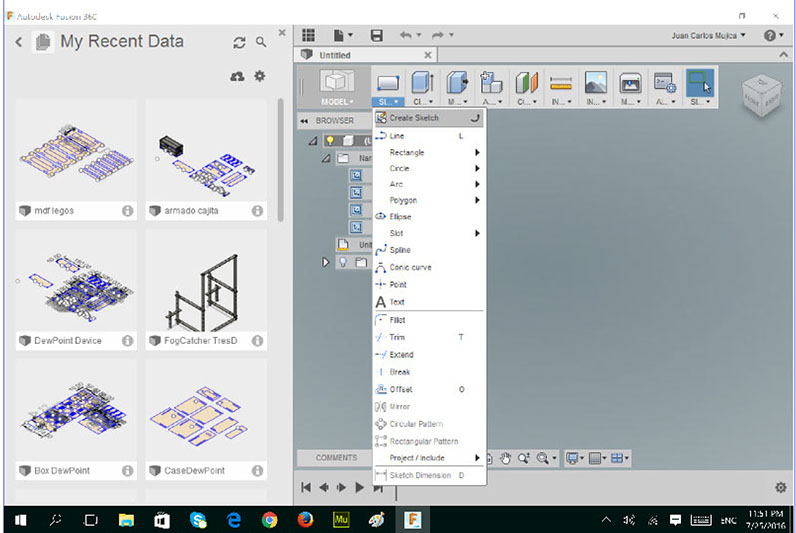The image size is (796, 533).
Task: Choose Trim in Sketch menu
Action: (429, 337)
